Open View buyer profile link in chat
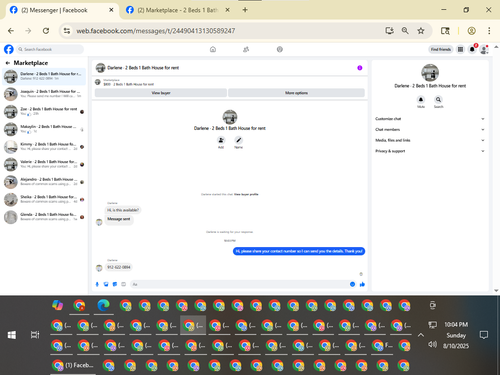The height and width of the screenshot is (375, 500). click(x=246, y=194)
